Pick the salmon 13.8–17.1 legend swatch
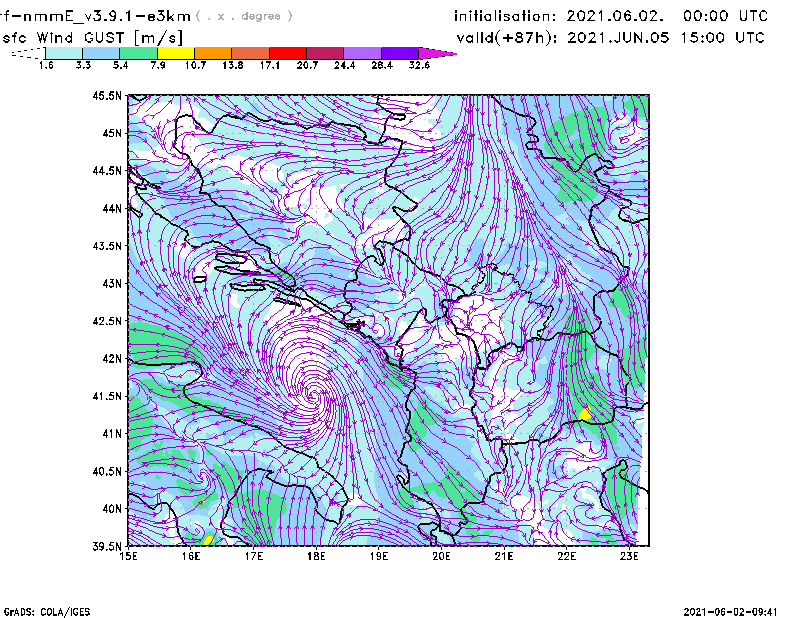 [251, 53]
